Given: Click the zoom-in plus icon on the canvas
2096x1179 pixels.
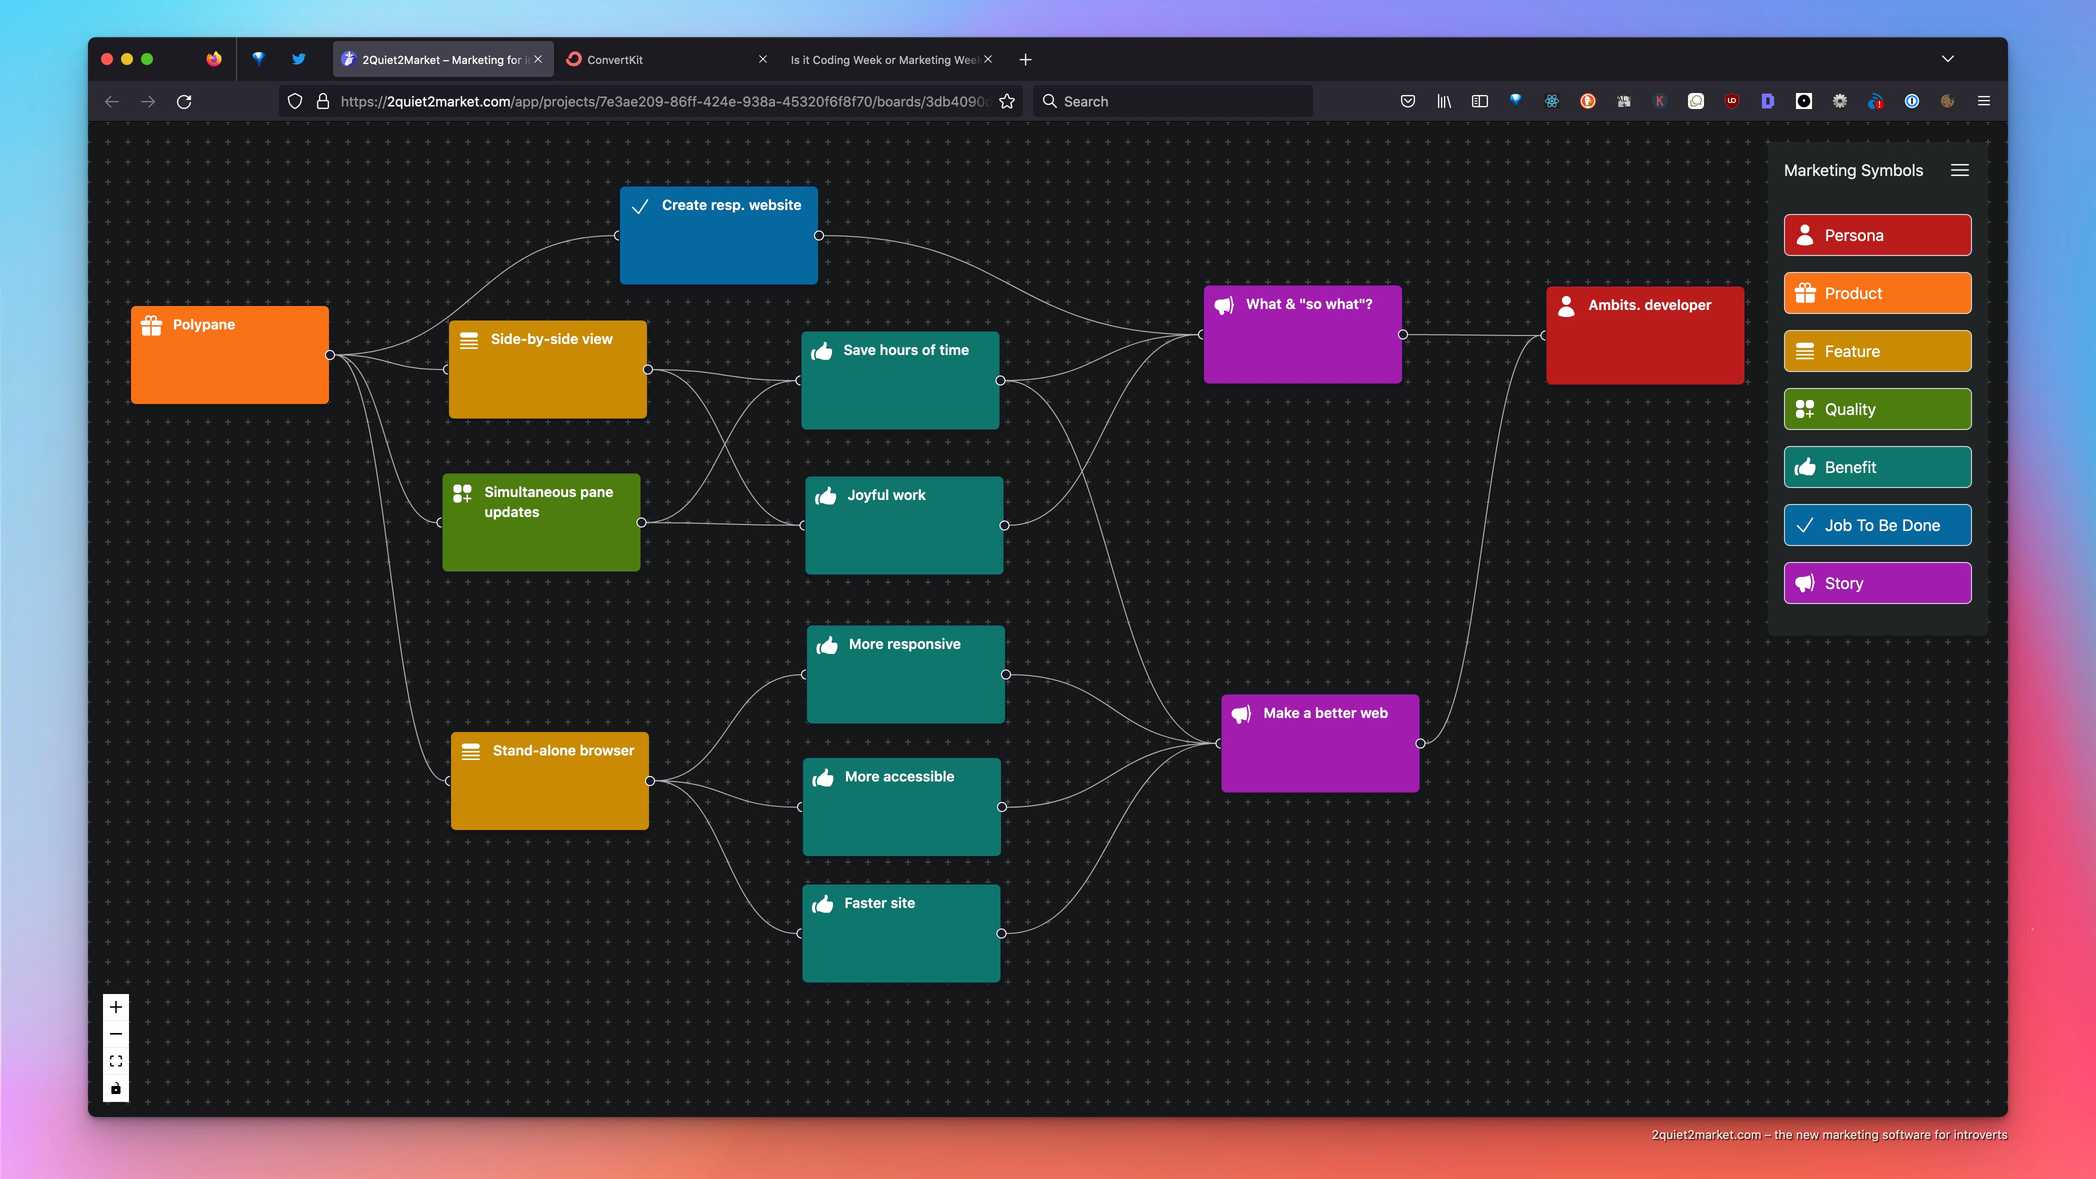Looking at the screenshot, I should [116, 1006].
